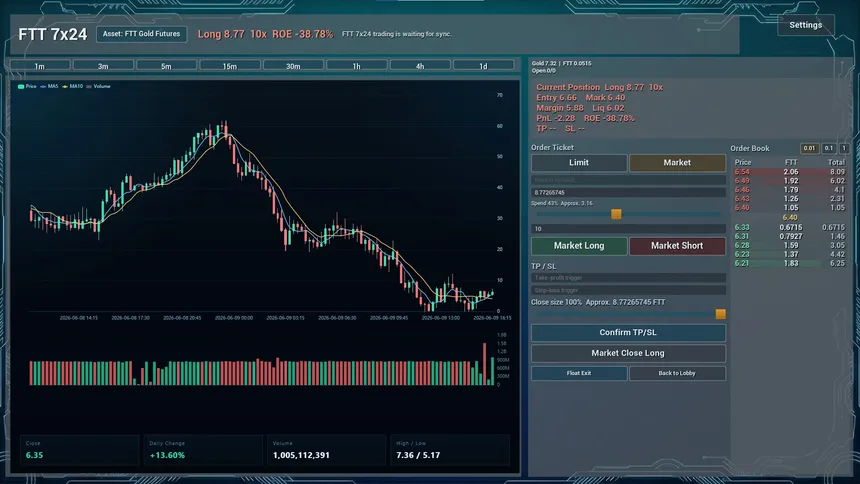This screenshot has height=484, width=860.
Task: Select the 4h timeframe tab
Action: click(420, 66)
